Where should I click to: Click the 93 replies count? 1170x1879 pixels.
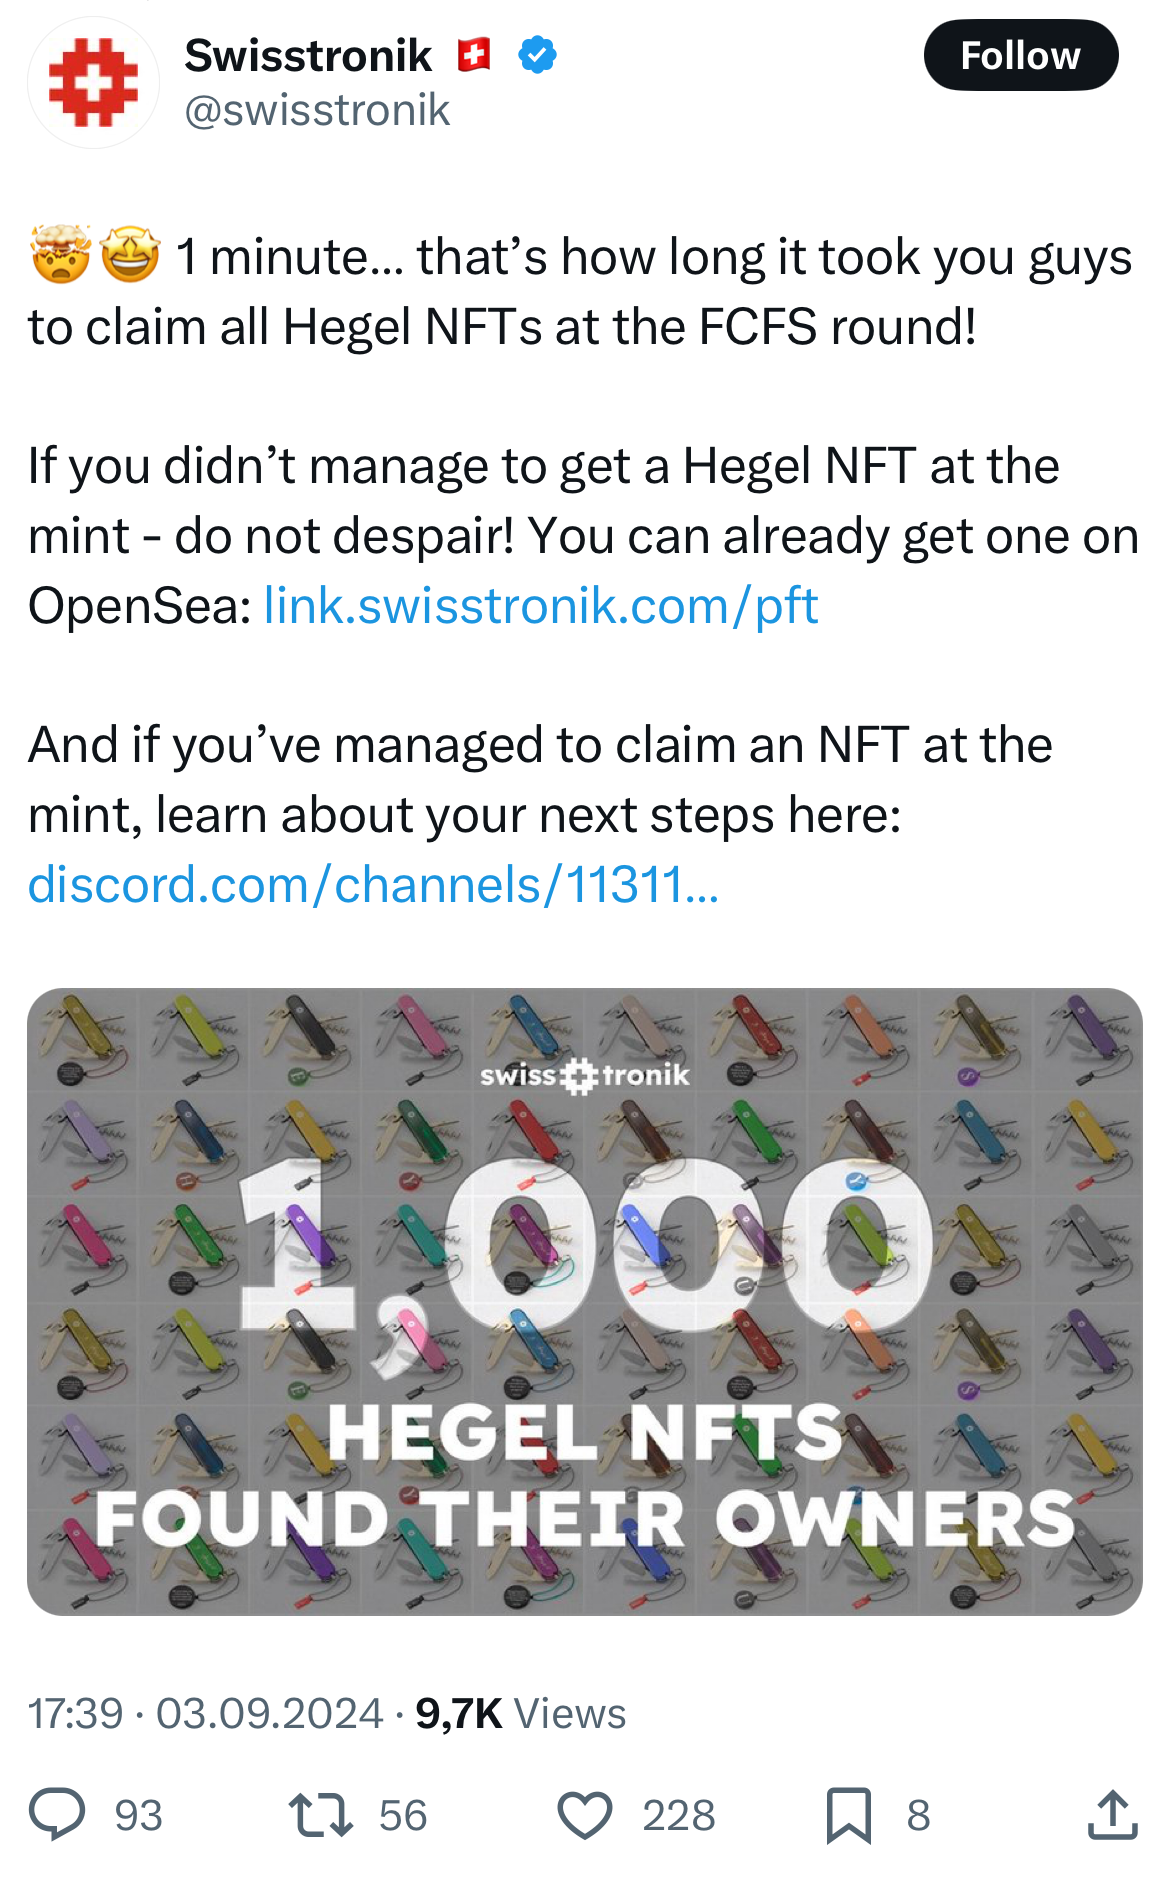[x=138, y=1815]
